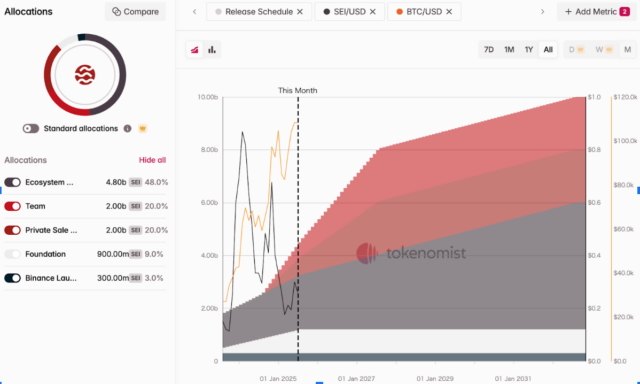Remove the Release Schedule metric chip
The image size is (640, 384).
coord(300,12)
